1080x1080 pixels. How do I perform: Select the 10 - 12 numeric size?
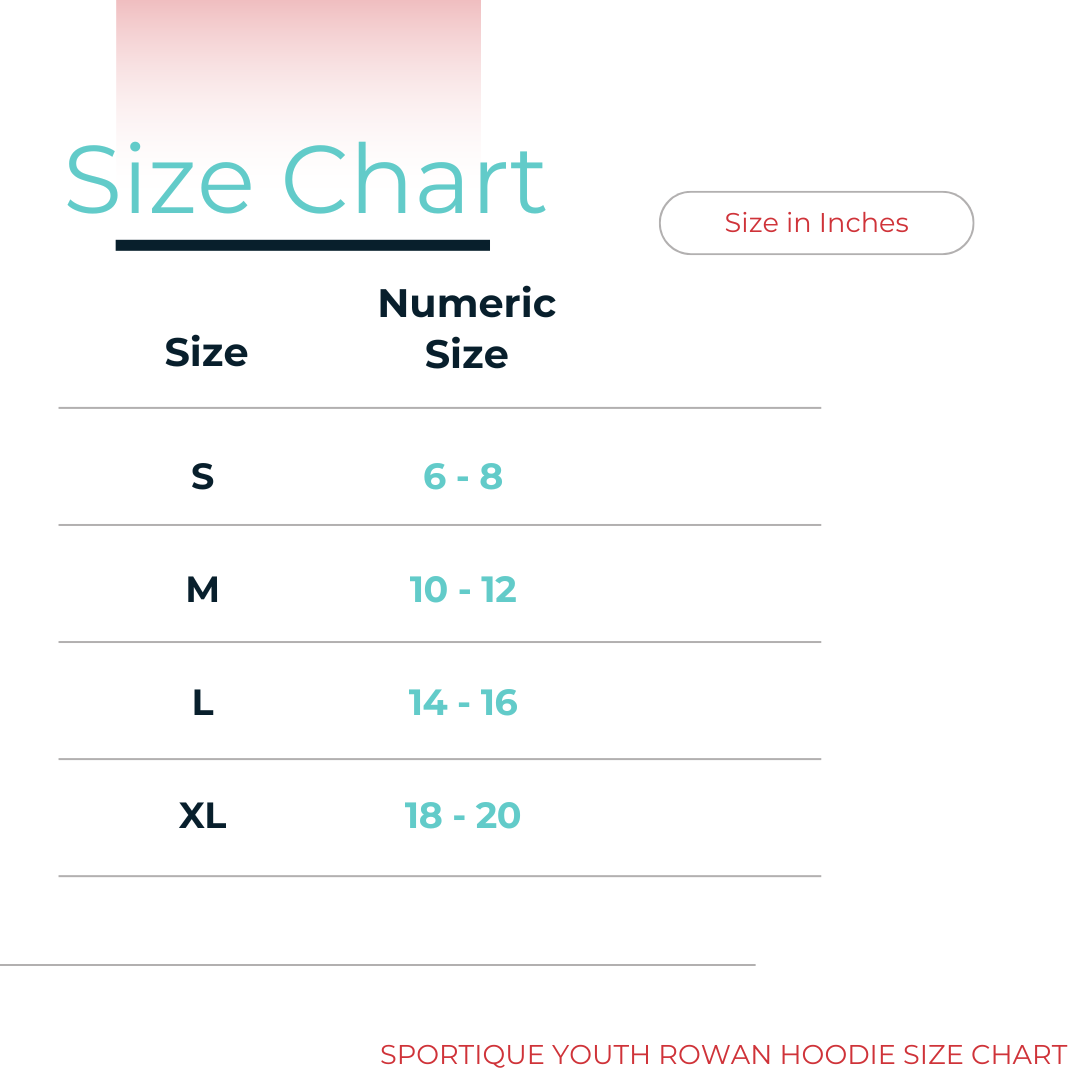pos(463,590)
